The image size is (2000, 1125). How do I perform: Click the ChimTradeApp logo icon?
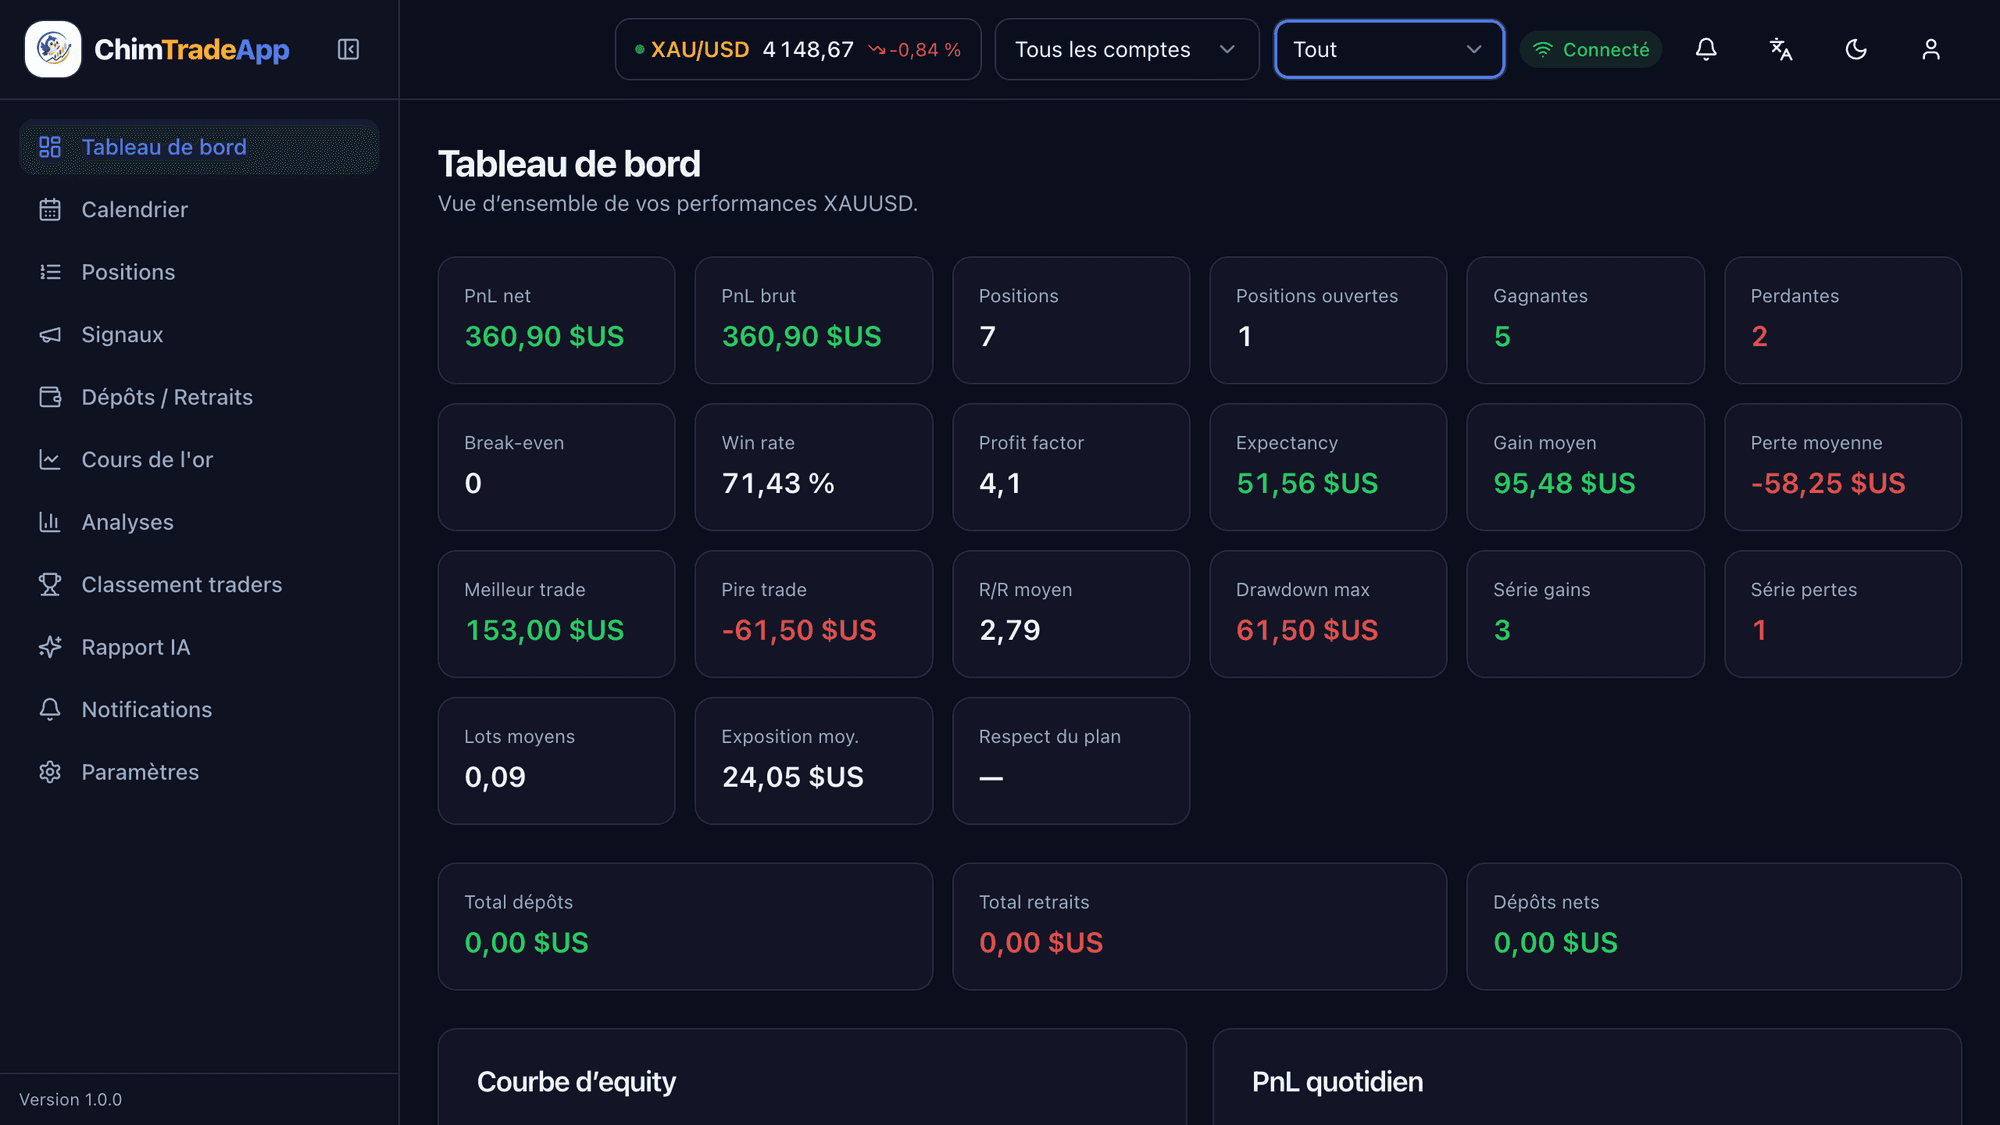tap(53, 49)
